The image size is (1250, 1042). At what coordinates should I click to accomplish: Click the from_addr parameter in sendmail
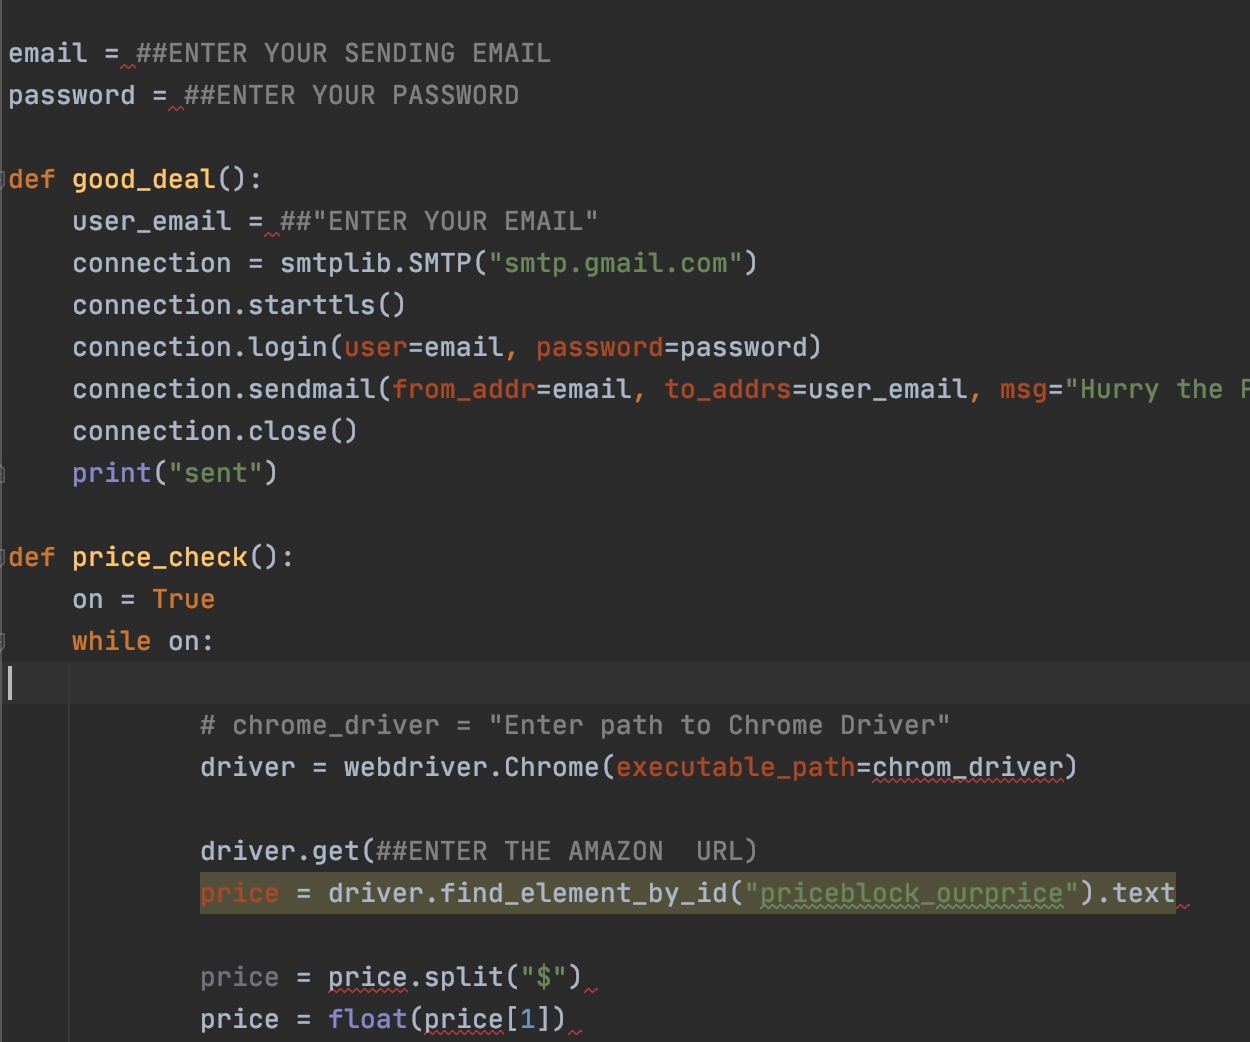(x=463, y=389)
